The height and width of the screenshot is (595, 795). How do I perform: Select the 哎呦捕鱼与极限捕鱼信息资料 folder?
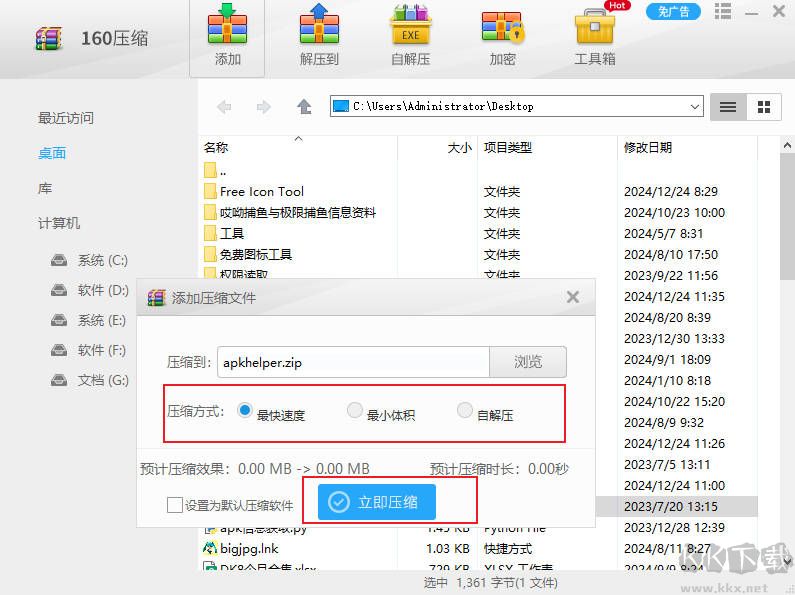tap(290, 212)
